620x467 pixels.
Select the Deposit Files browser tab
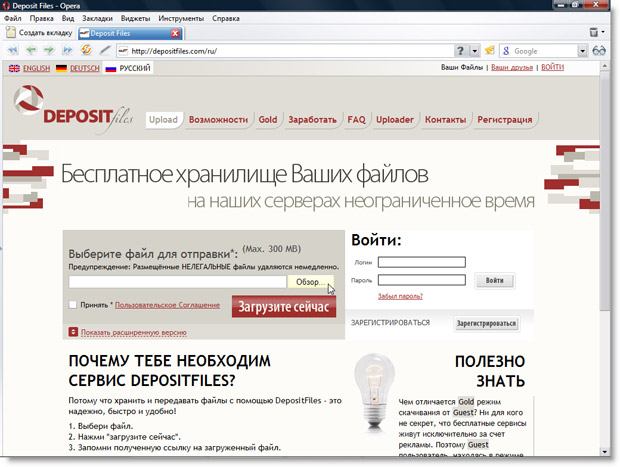130,33
